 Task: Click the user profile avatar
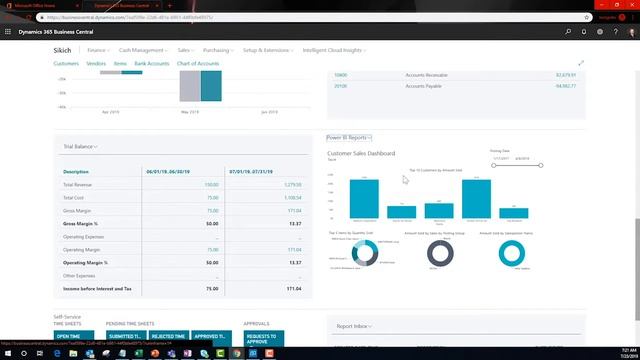632,32
